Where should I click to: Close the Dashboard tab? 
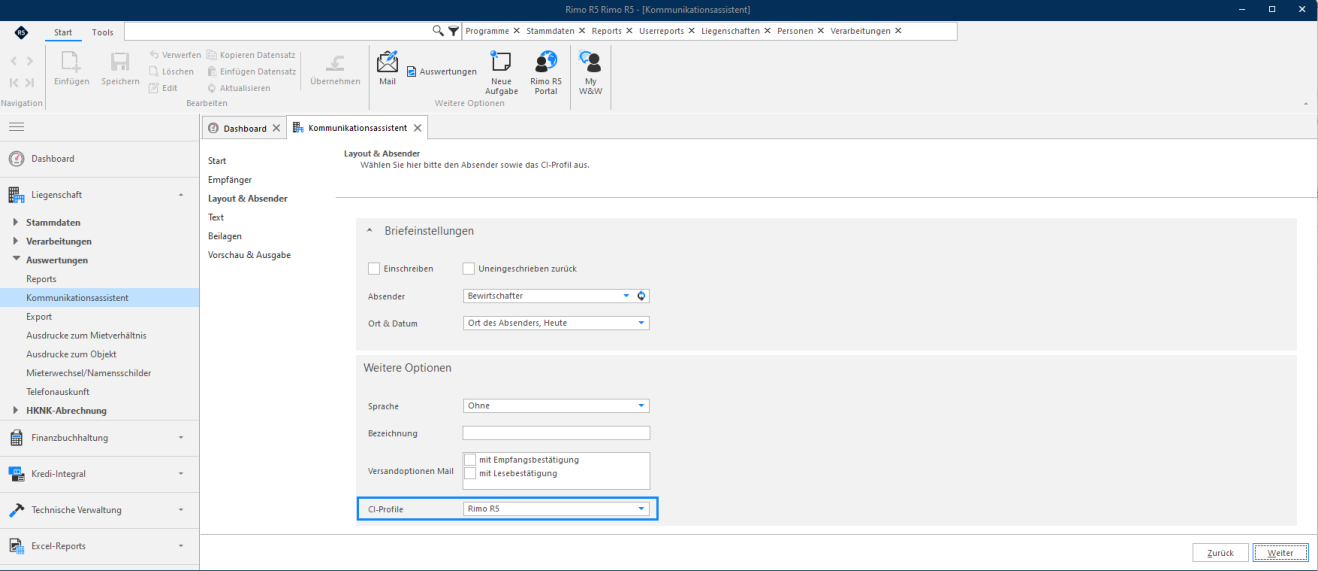click(x=276, y=128)
